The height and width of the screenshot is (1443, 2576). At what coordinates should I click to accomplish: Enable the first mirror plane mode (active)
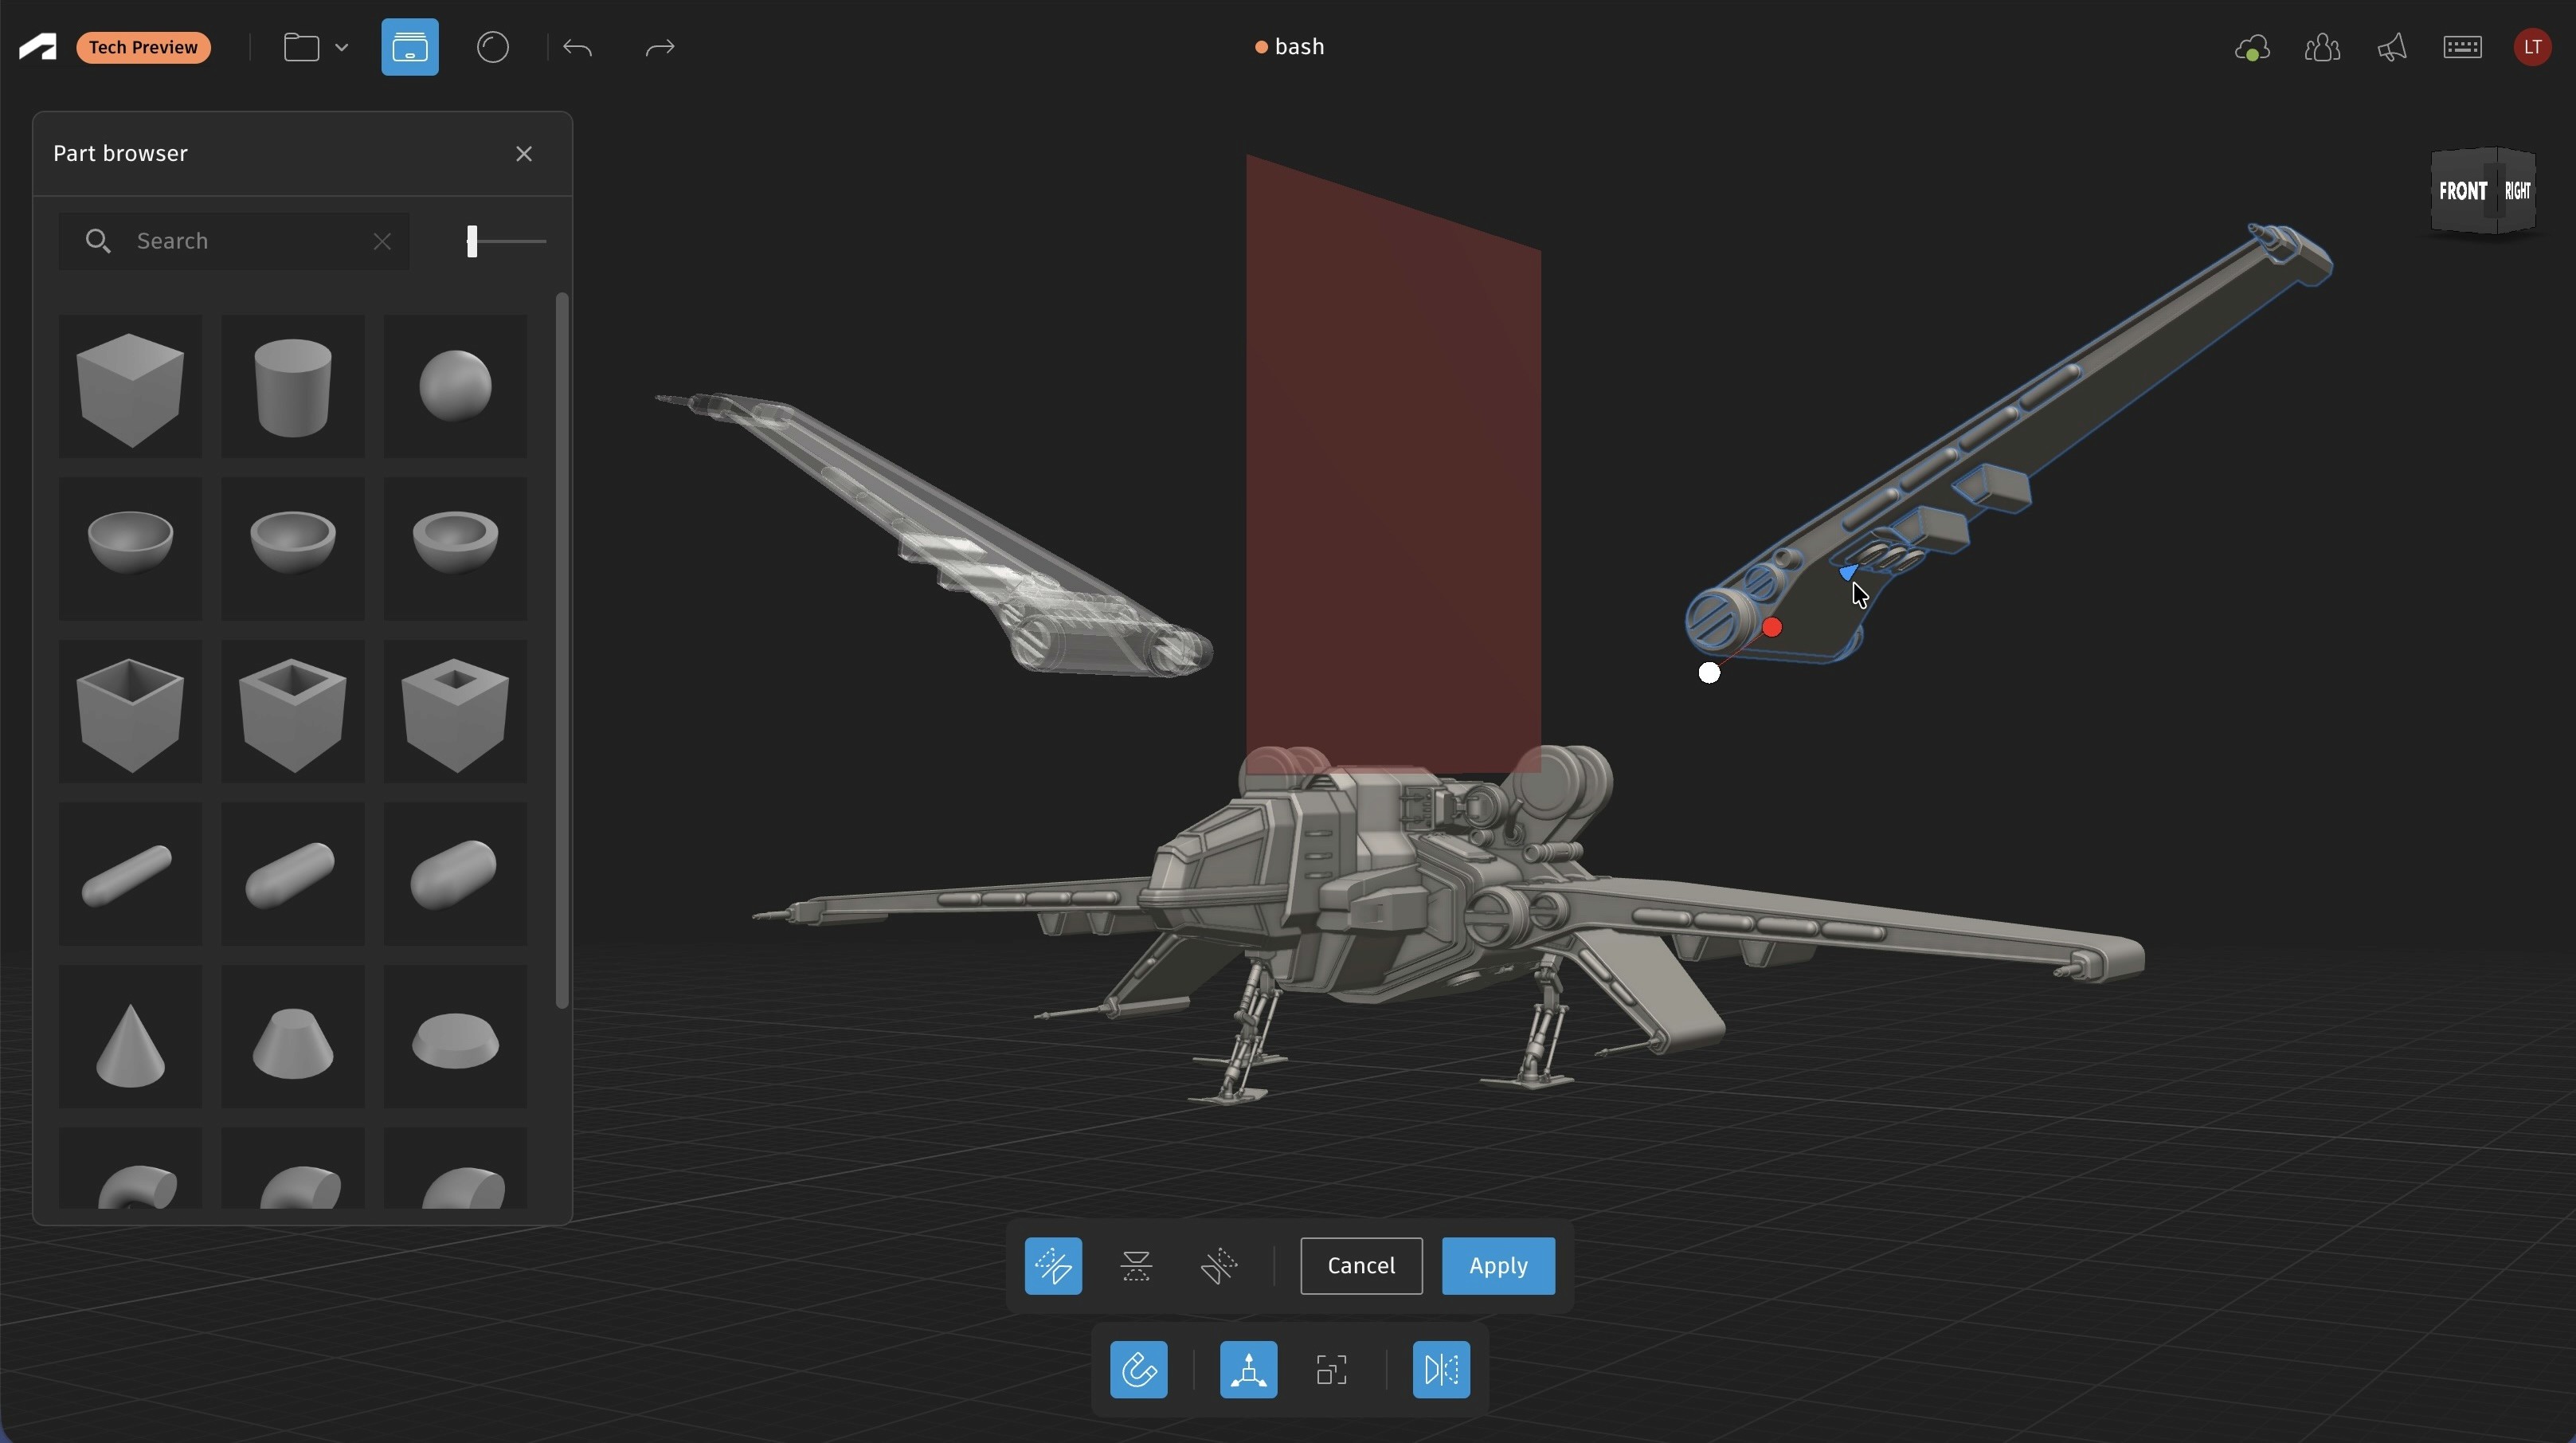point(1053,1266)
